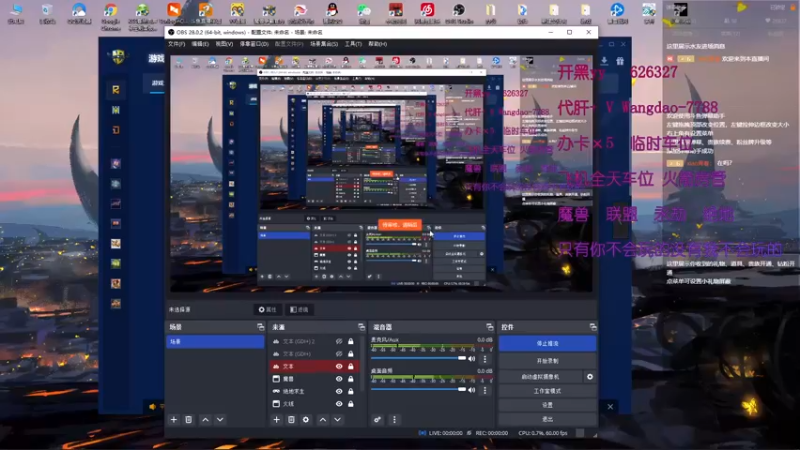Open OBS Studio desktop shortcut
The width and height of the screenshot is (800, 450).
(x=459, y=14)
